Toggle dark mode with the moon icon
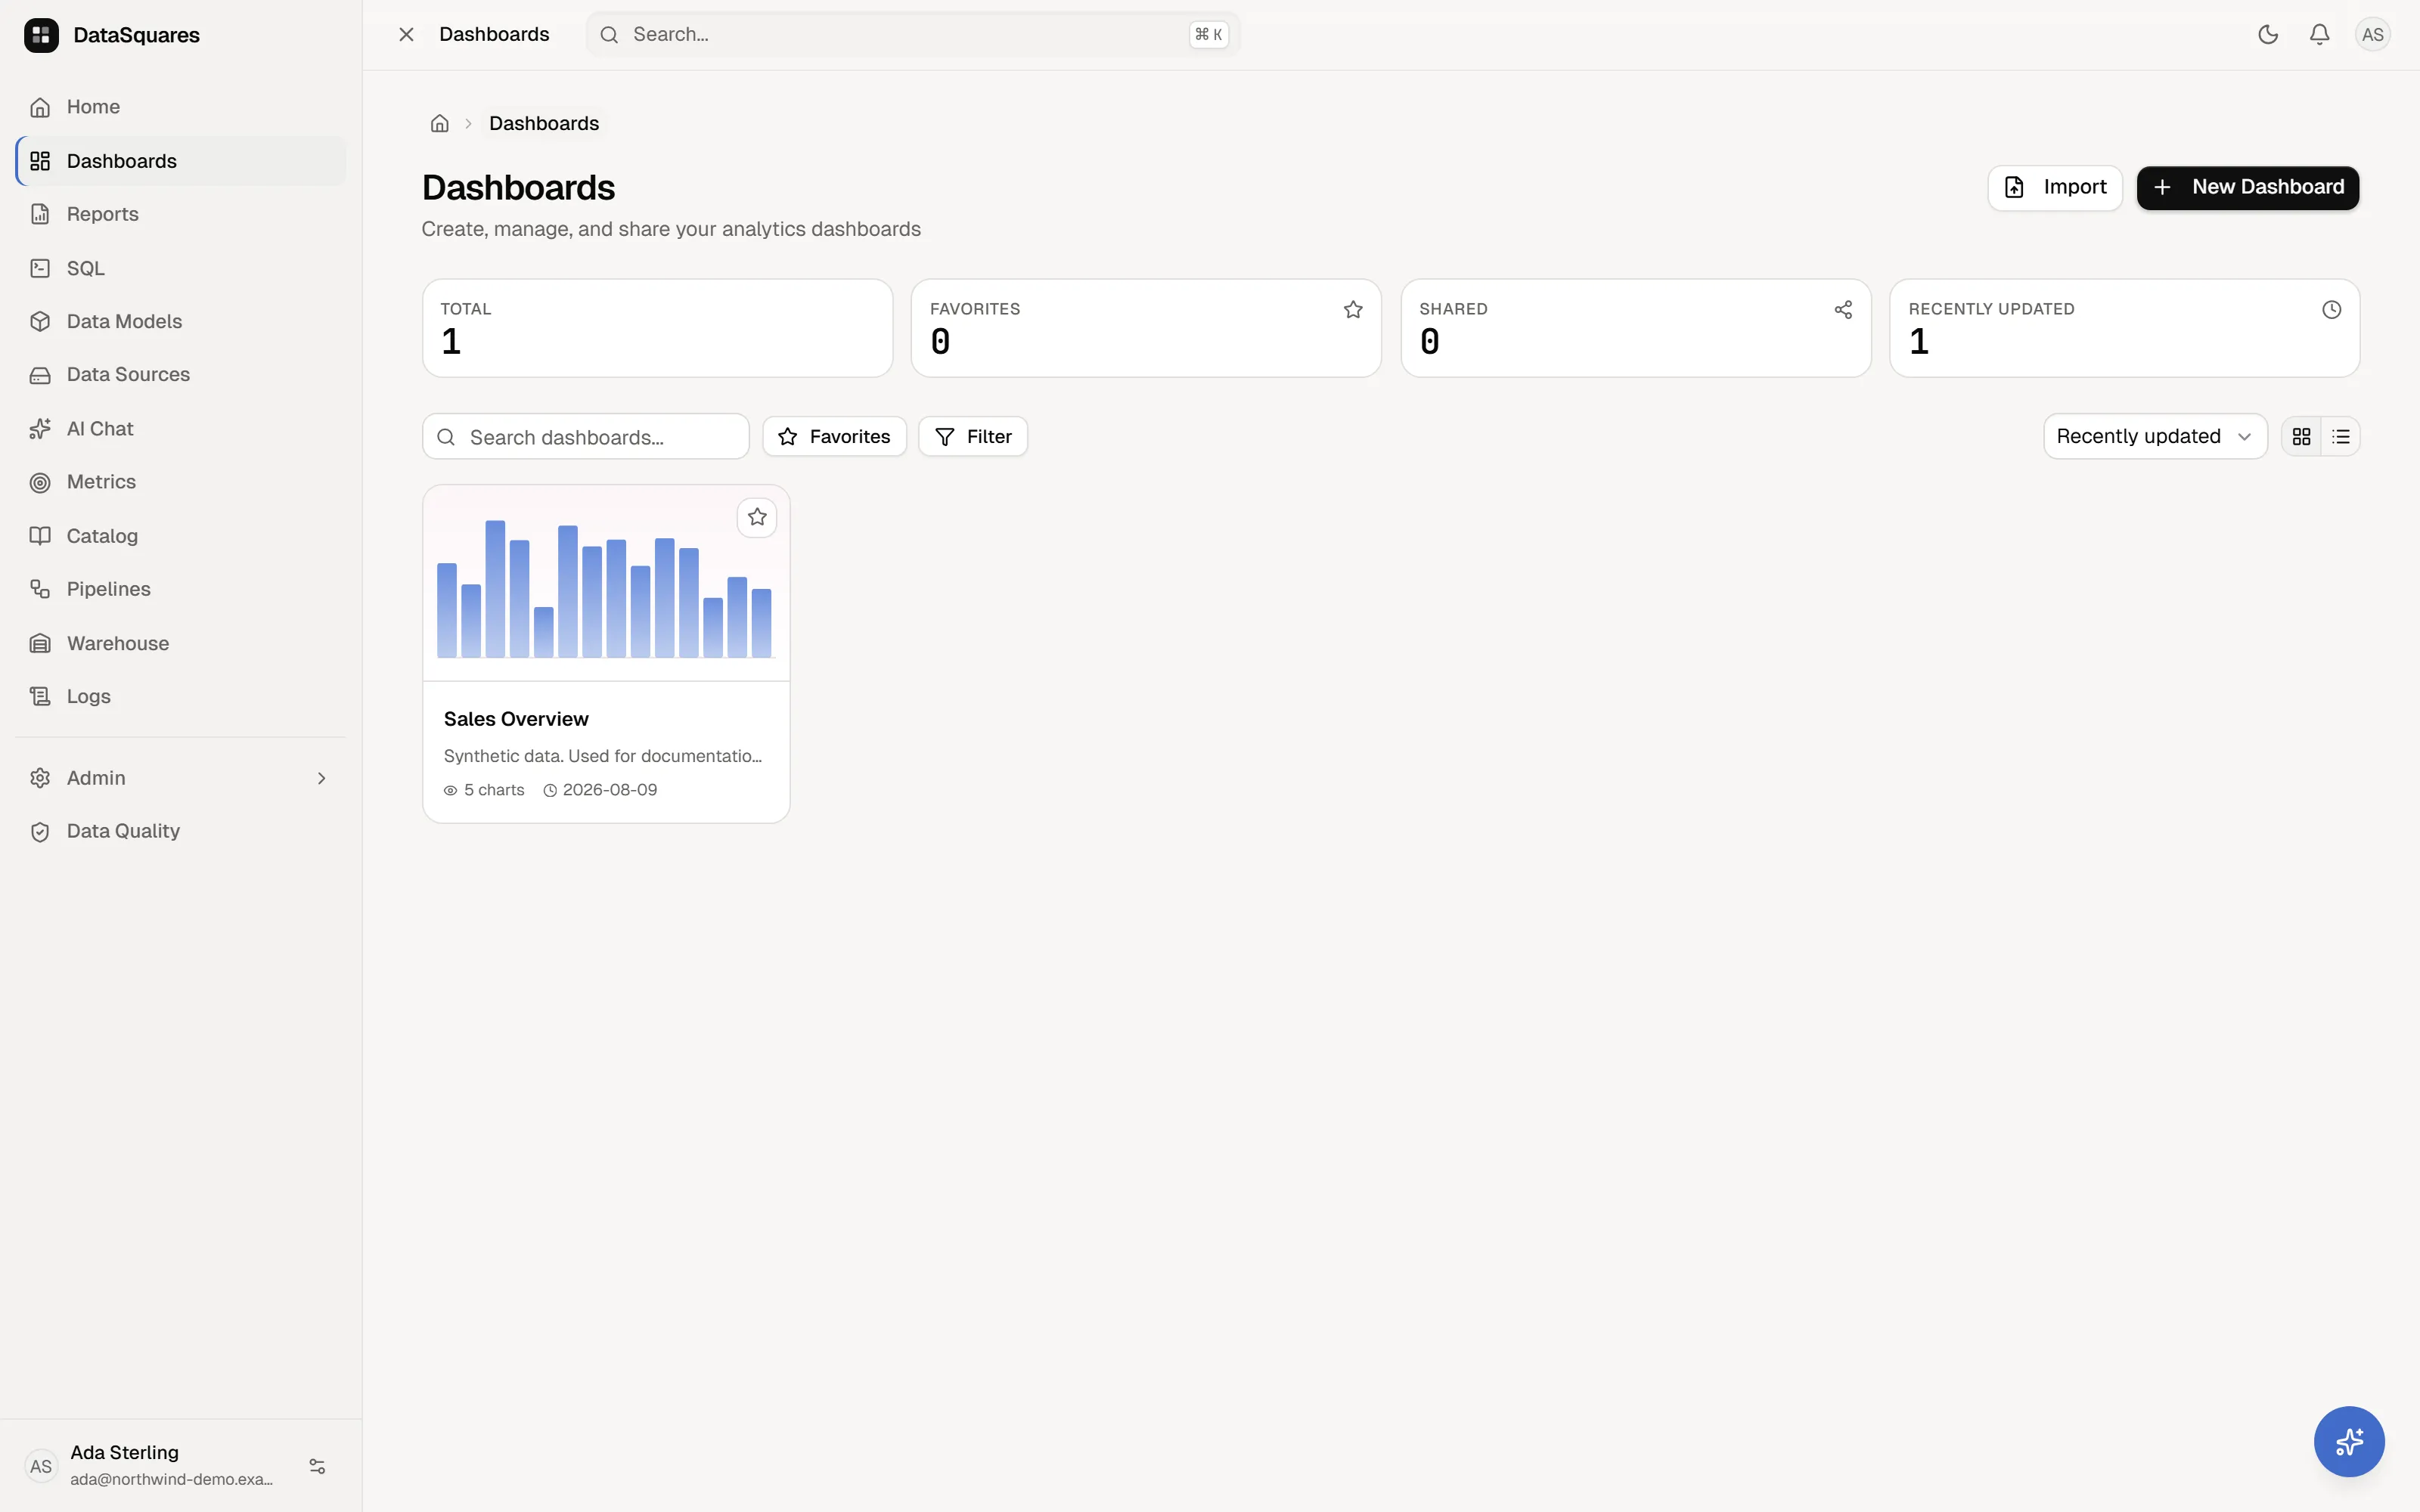Viewport: 2420px width, 1512px height. pos(2267,35)
